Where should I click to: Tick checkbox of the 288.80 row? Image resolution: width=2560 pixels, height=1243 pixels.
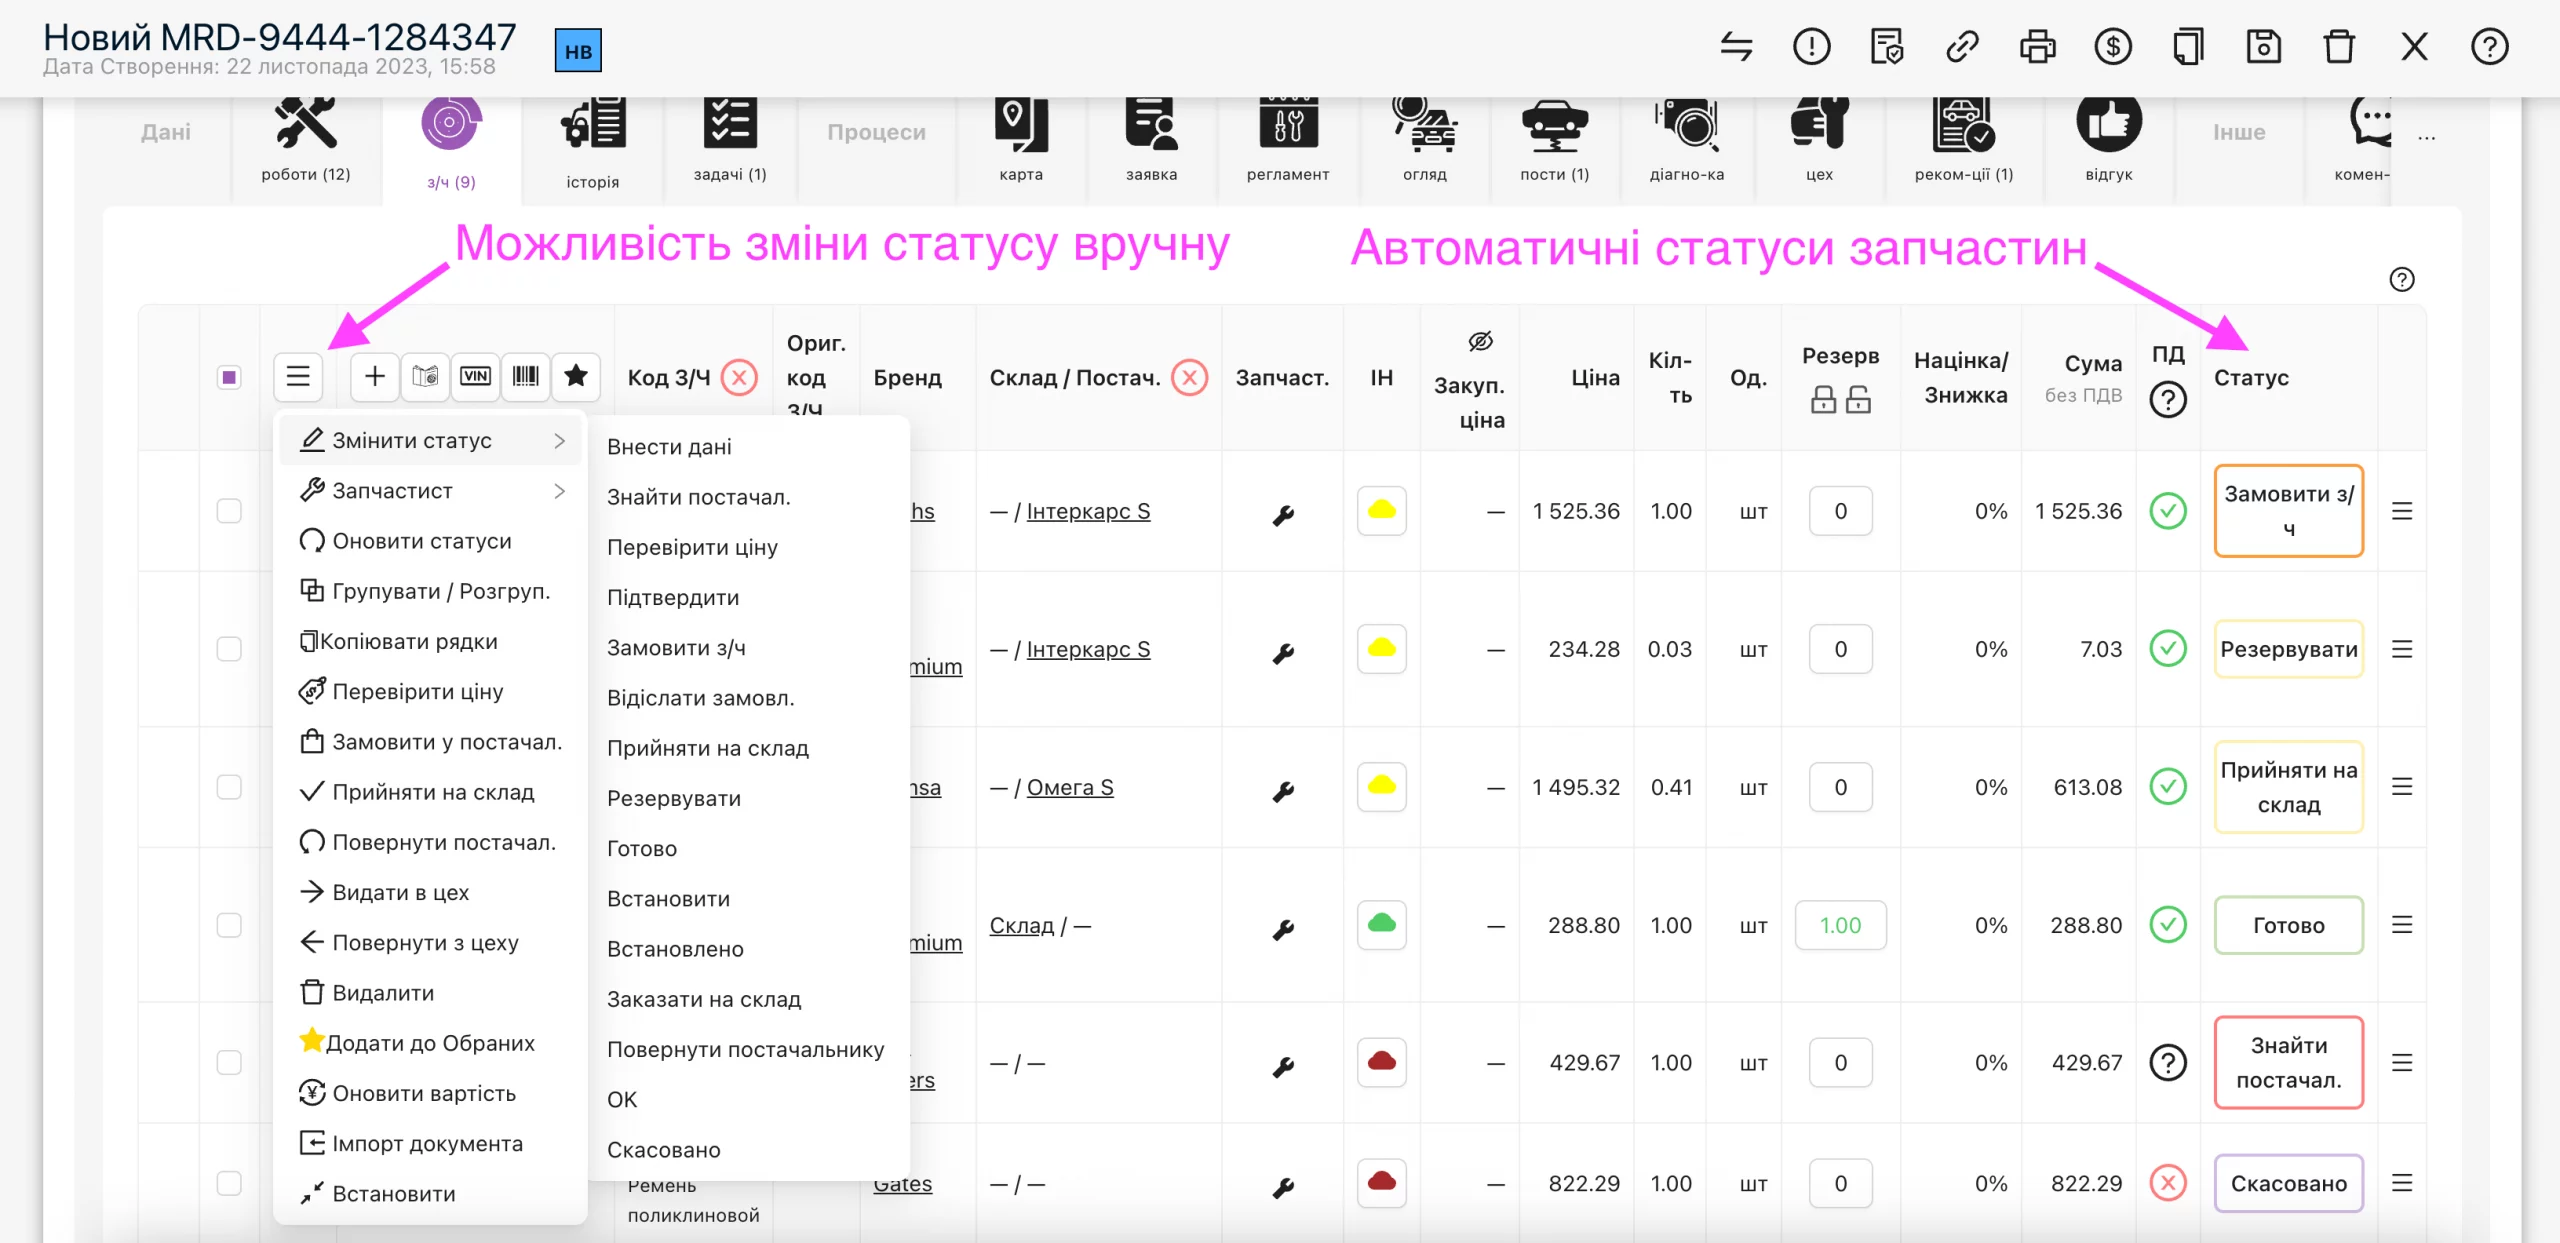[229, 925]
